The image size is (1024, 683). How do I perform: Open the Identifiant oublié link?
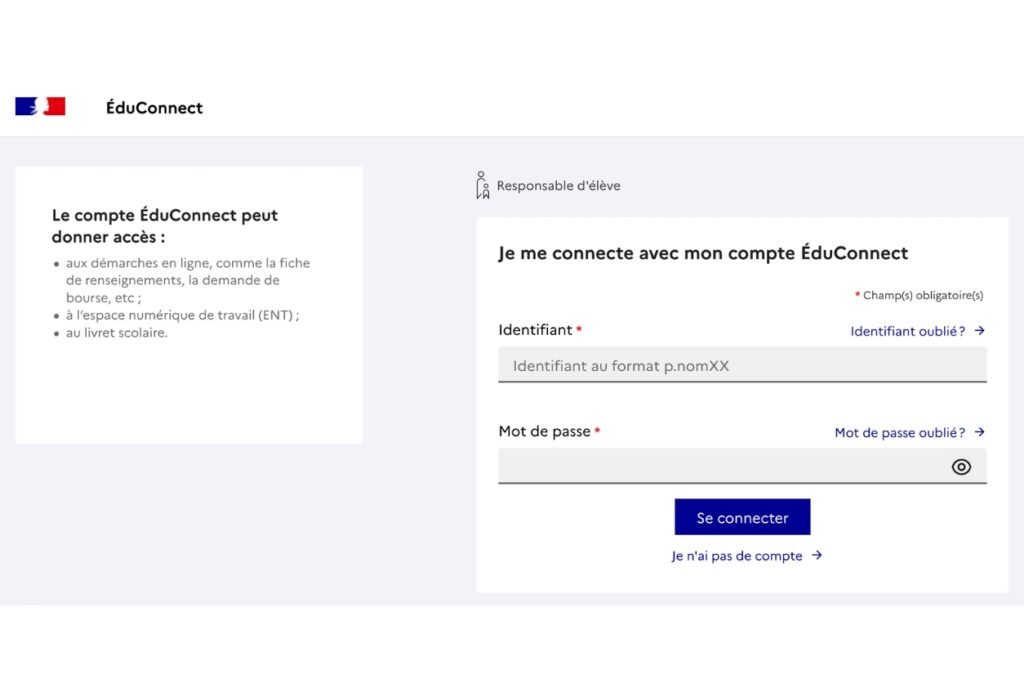tap(908, 331)
